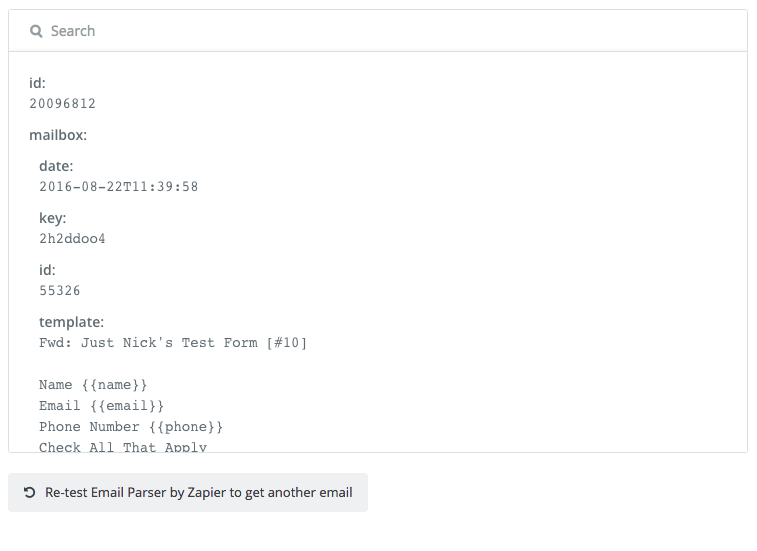Click the mailbox id label
This screenshot has height=551, width=757.
tap(47, 270)
